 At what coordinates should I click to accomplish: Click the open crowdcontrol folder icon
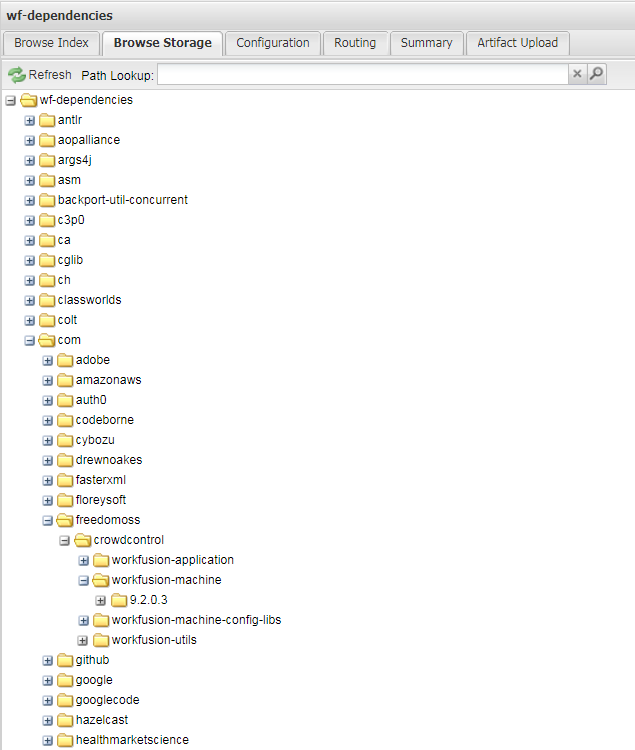[x=83, y=540]
